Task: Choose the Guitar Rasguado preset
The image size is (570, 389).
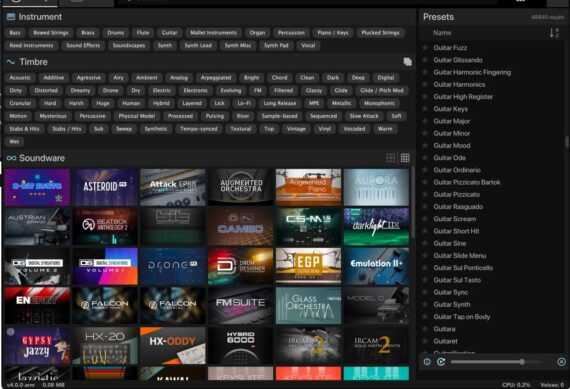Action: tap(458, 206)
